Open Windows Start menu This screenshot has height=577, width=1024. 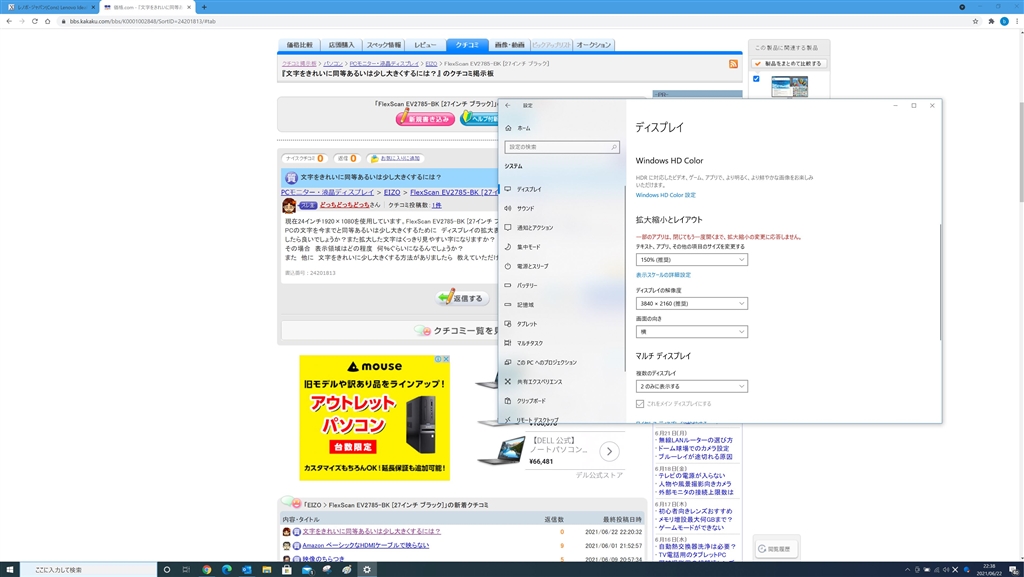coord(10,570)
